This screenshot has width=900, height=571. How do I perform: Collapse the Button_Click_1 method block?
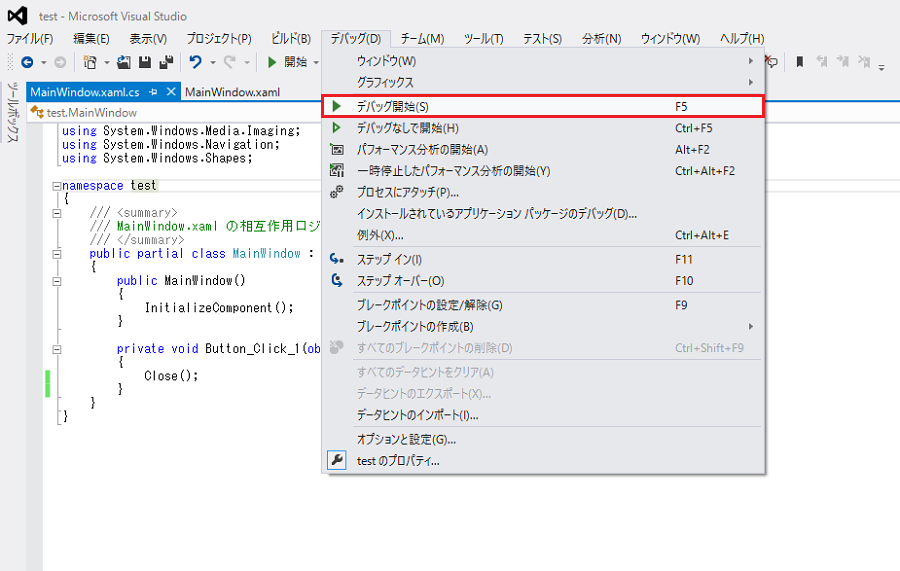coord(56,349)
